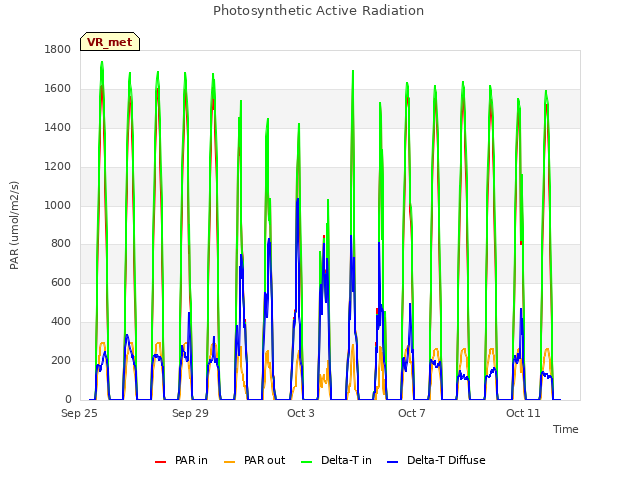Click the Time x-axis title
The height and width of the screenshot is (480, 640).
566,429
